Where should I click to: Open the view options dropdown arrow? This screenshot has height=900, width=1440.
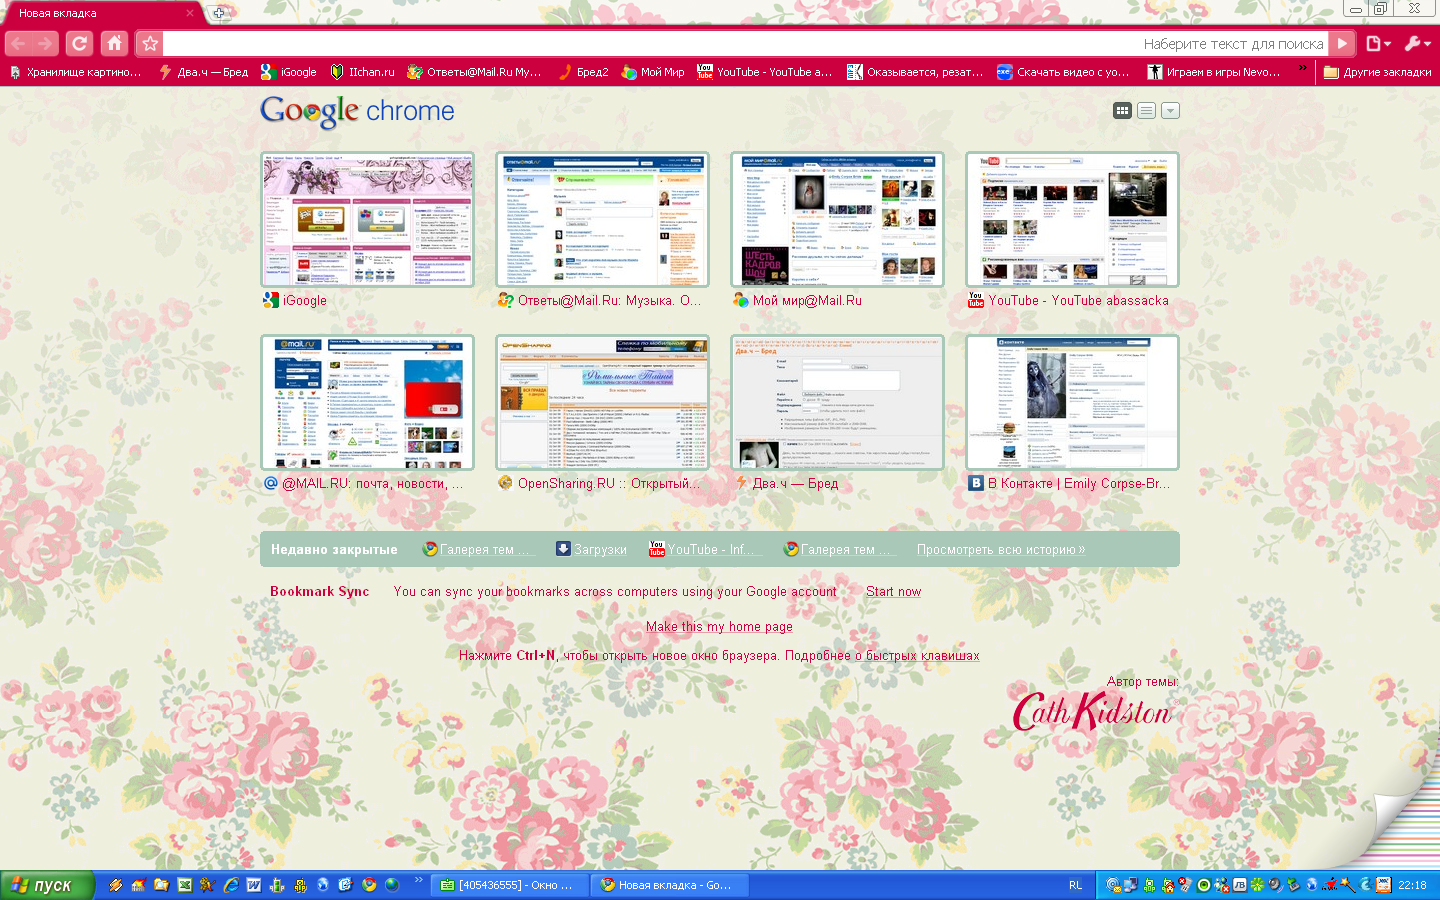click(x=1170, y=110)
